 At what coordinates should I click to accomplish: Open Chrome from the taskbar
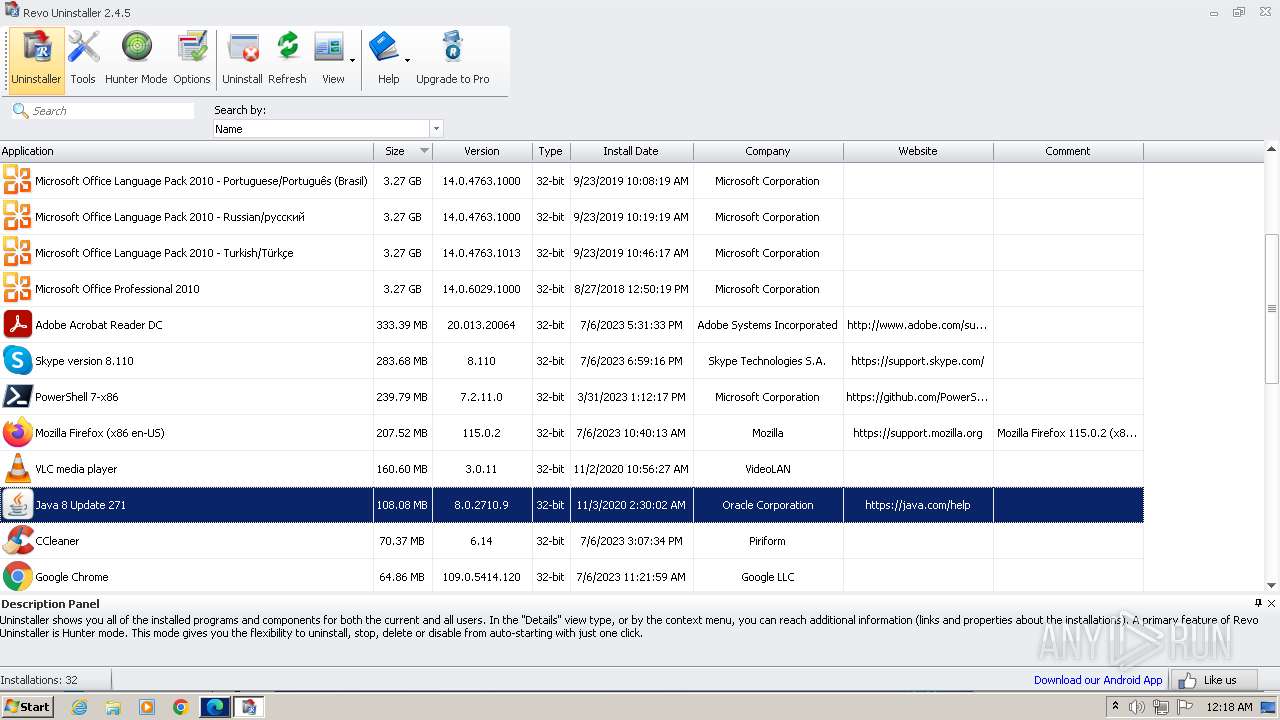point(180,707)
